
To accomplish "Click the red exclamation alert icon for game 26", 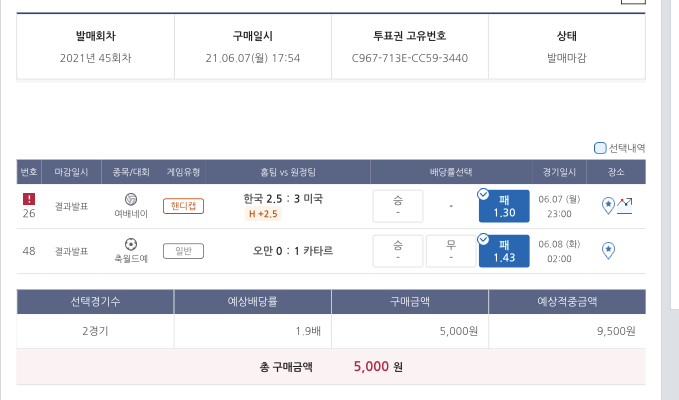I will pyautogui.click(x=29, y=198).
